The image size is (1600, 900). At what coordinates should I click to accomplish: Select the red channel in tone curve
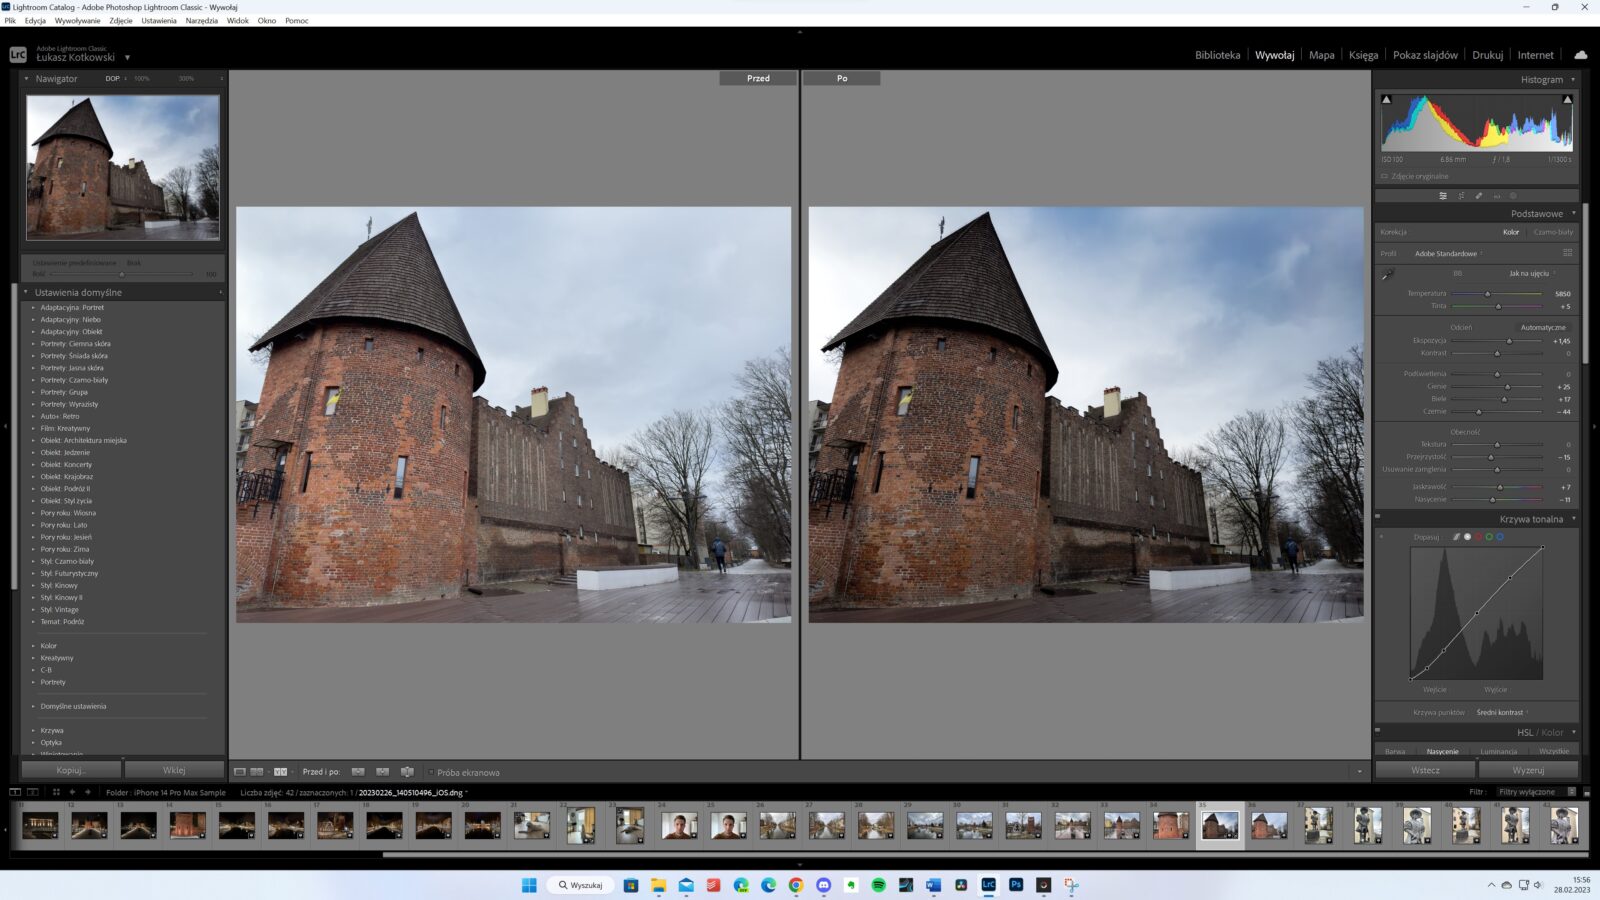click(1478, 537)
